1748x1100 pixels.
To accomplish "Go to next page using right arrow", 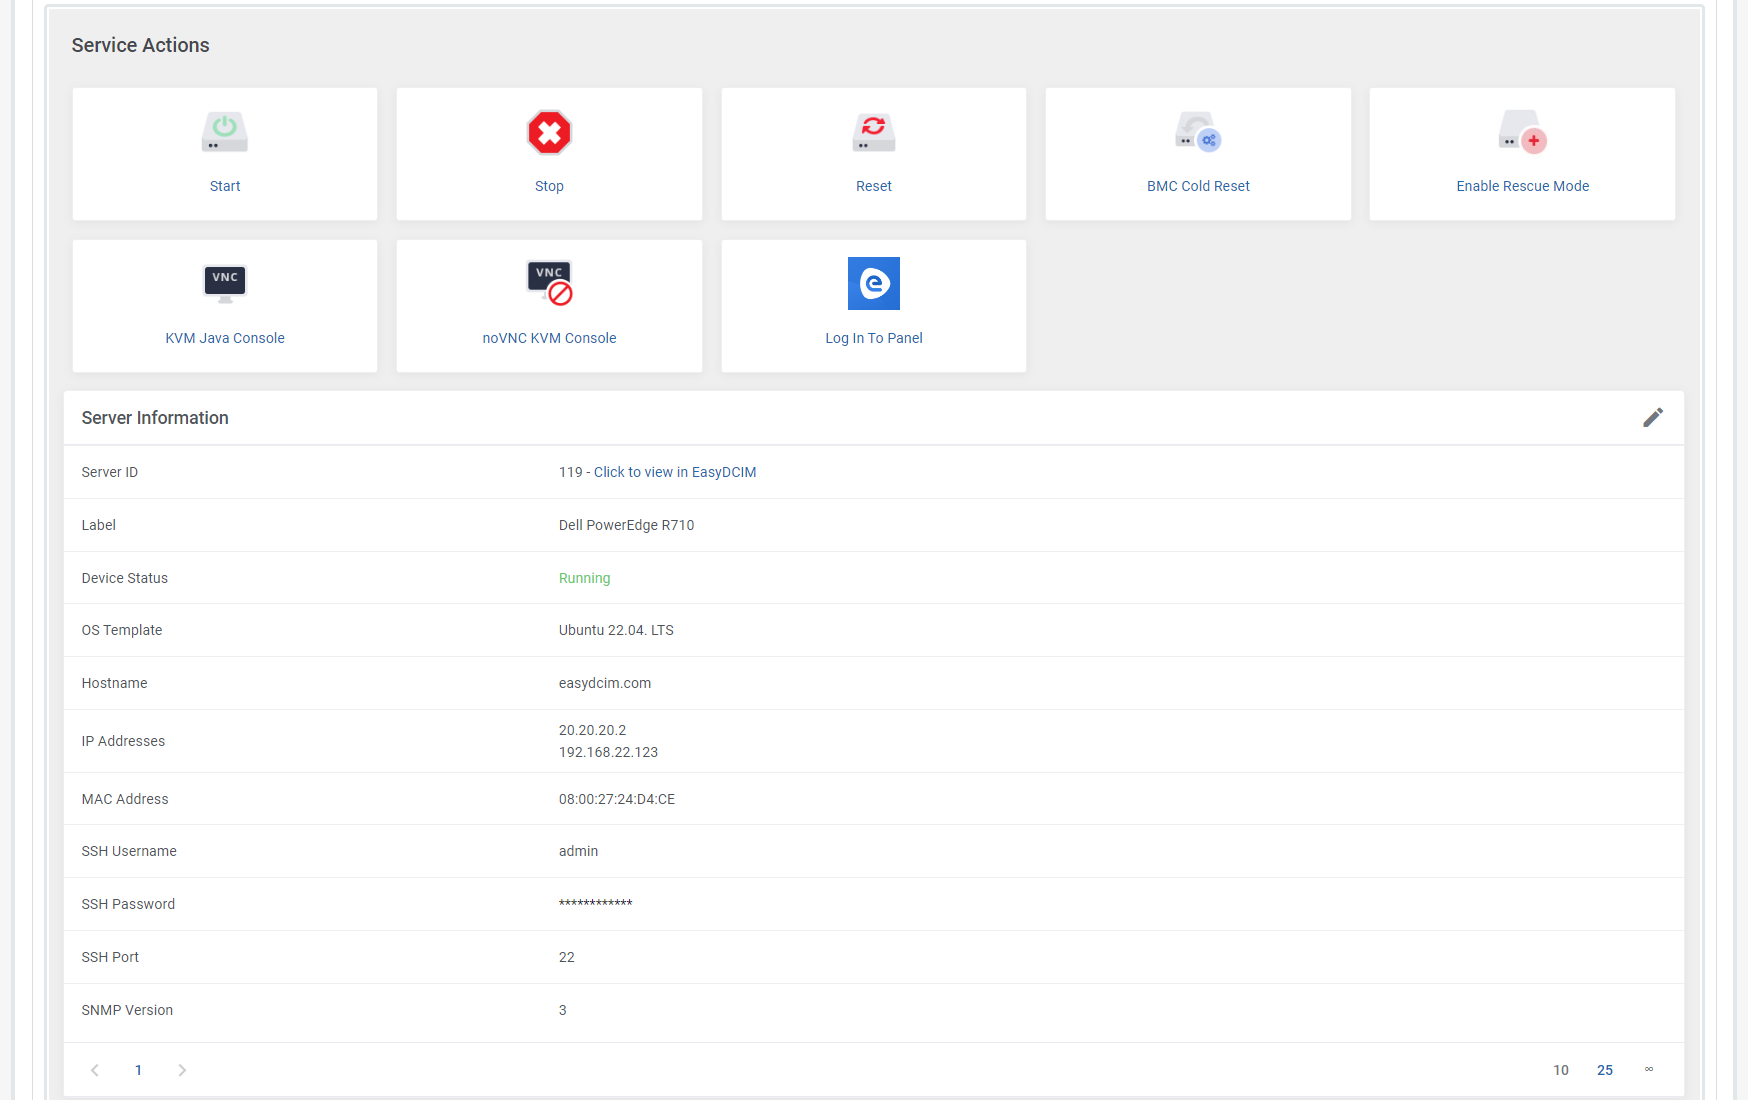I will (182, 1070).
